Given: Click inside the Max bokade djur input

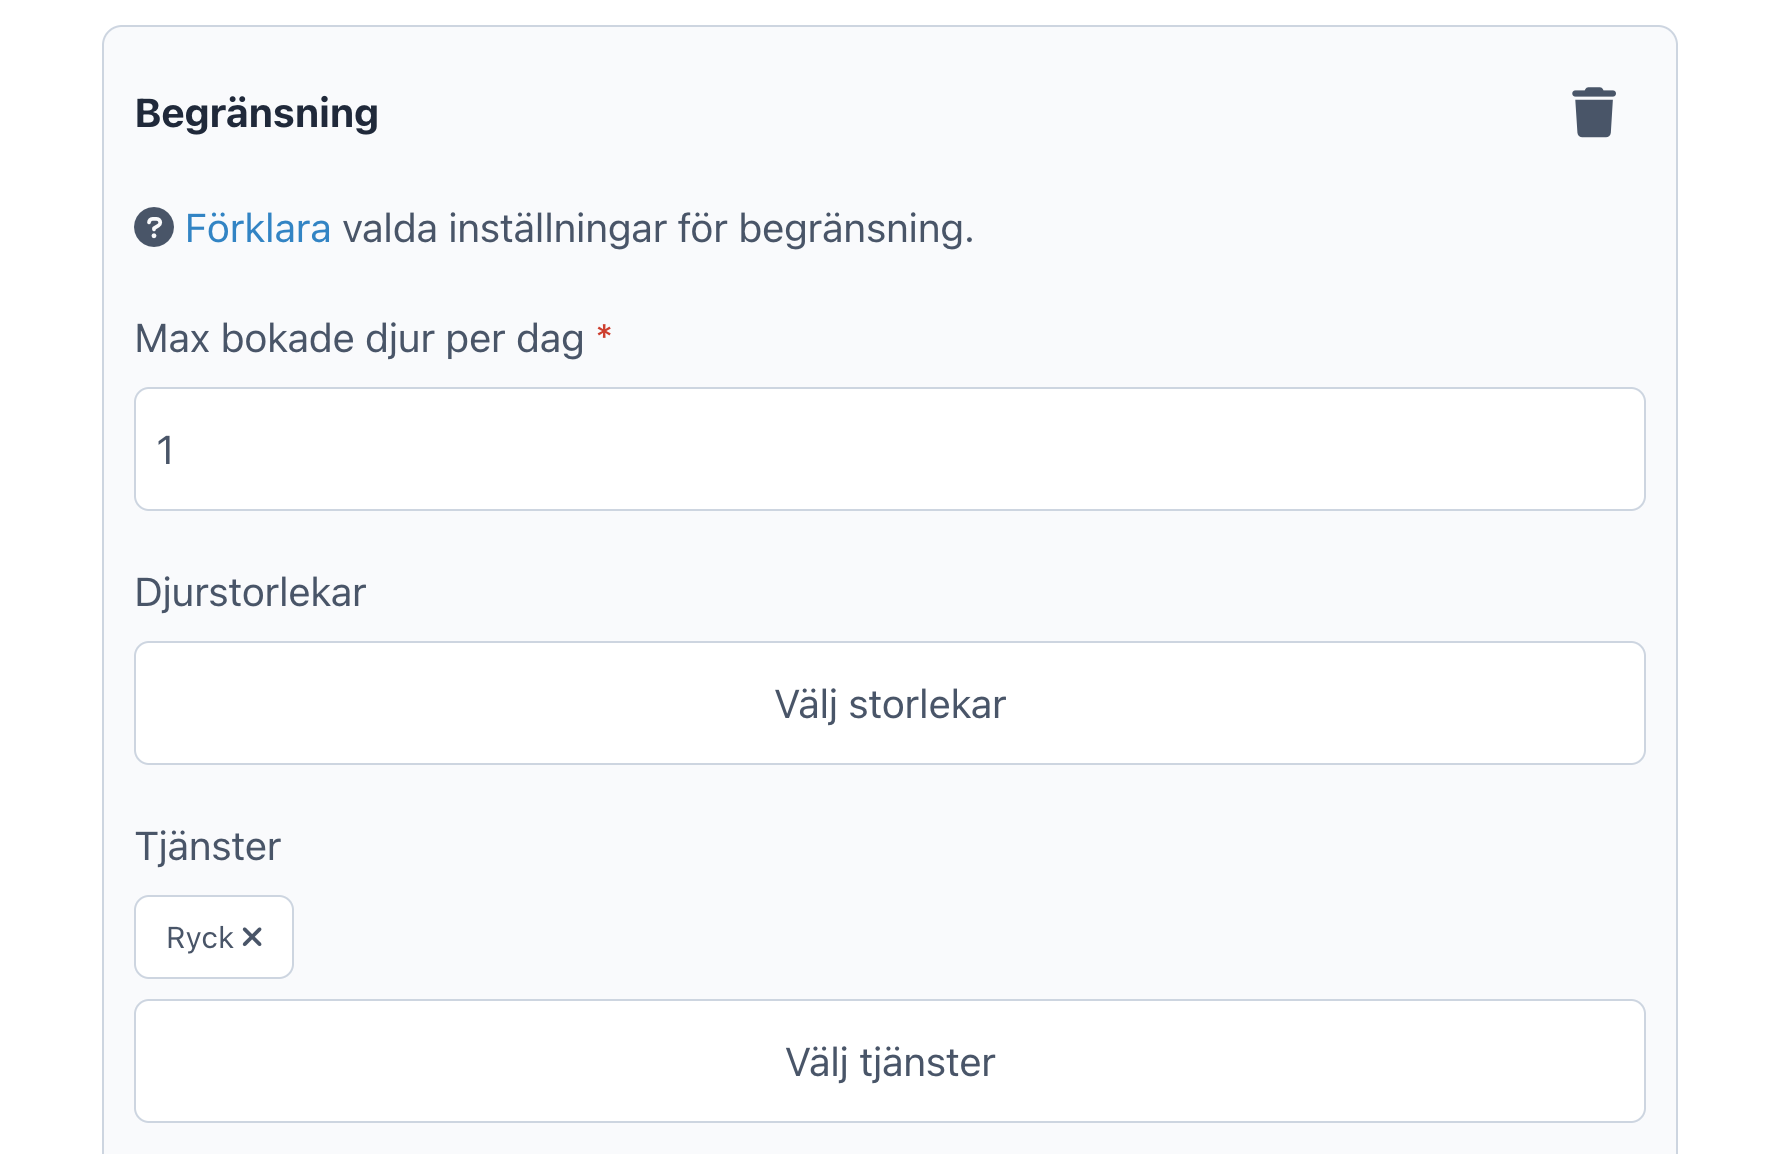Looking at the screenshot, I should coord(890,450).
